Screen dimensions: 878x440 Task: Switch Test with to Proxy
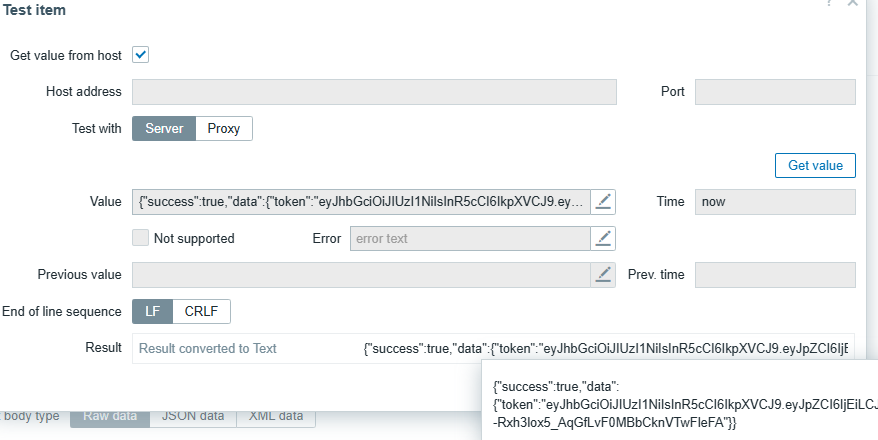[x=224, y=128]
